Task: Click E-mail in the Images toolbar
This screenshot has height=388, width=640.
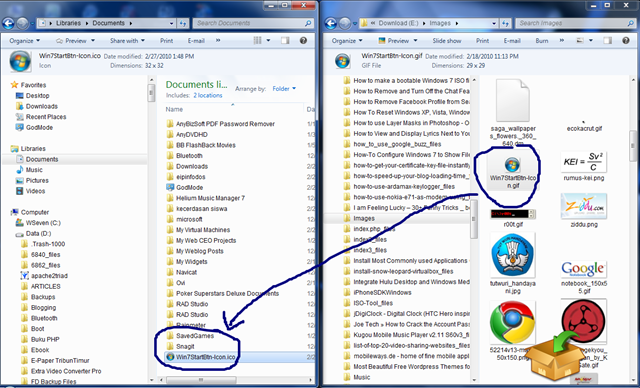Action: 512,41
